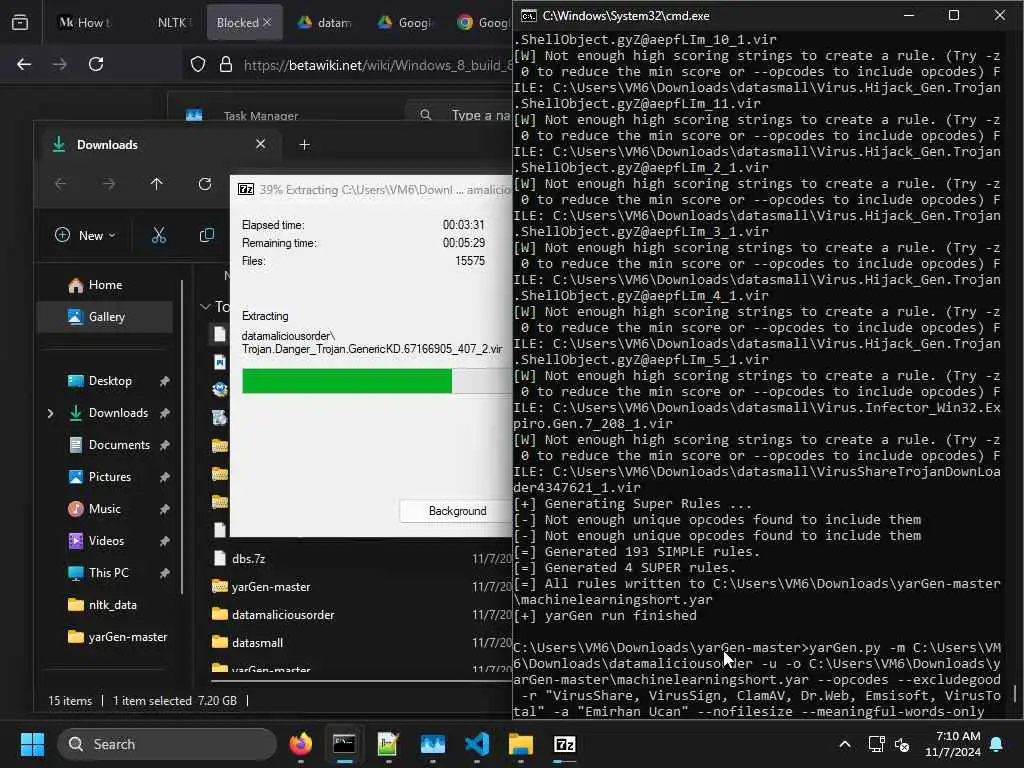The width and height of the screenshot is (1024, 768).
Task: Open yarGen-master in the navigation pane
Action: pyautogui.click(x=127, y=637)
